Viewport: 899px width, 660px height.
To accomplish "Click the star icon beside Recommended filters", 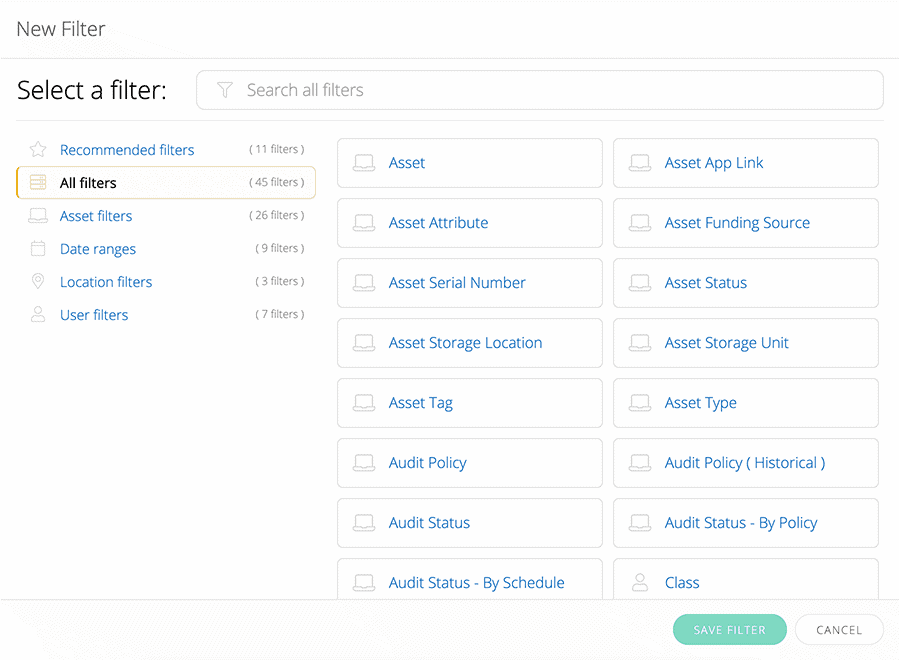I will point(37,148).
